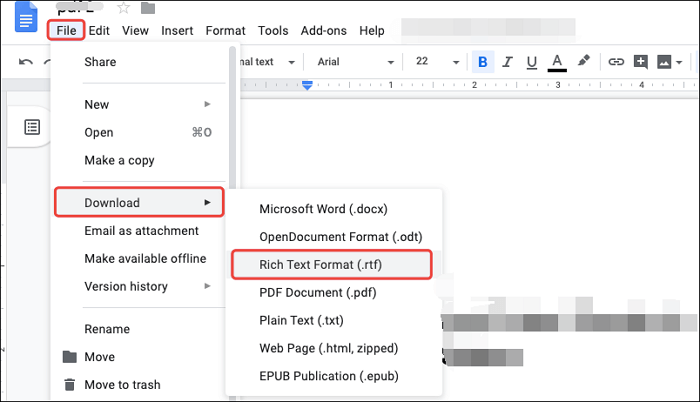700x402 pixels.
Task: Click the Undo arrow in the toolbar
Action: [x=26, y=62]
